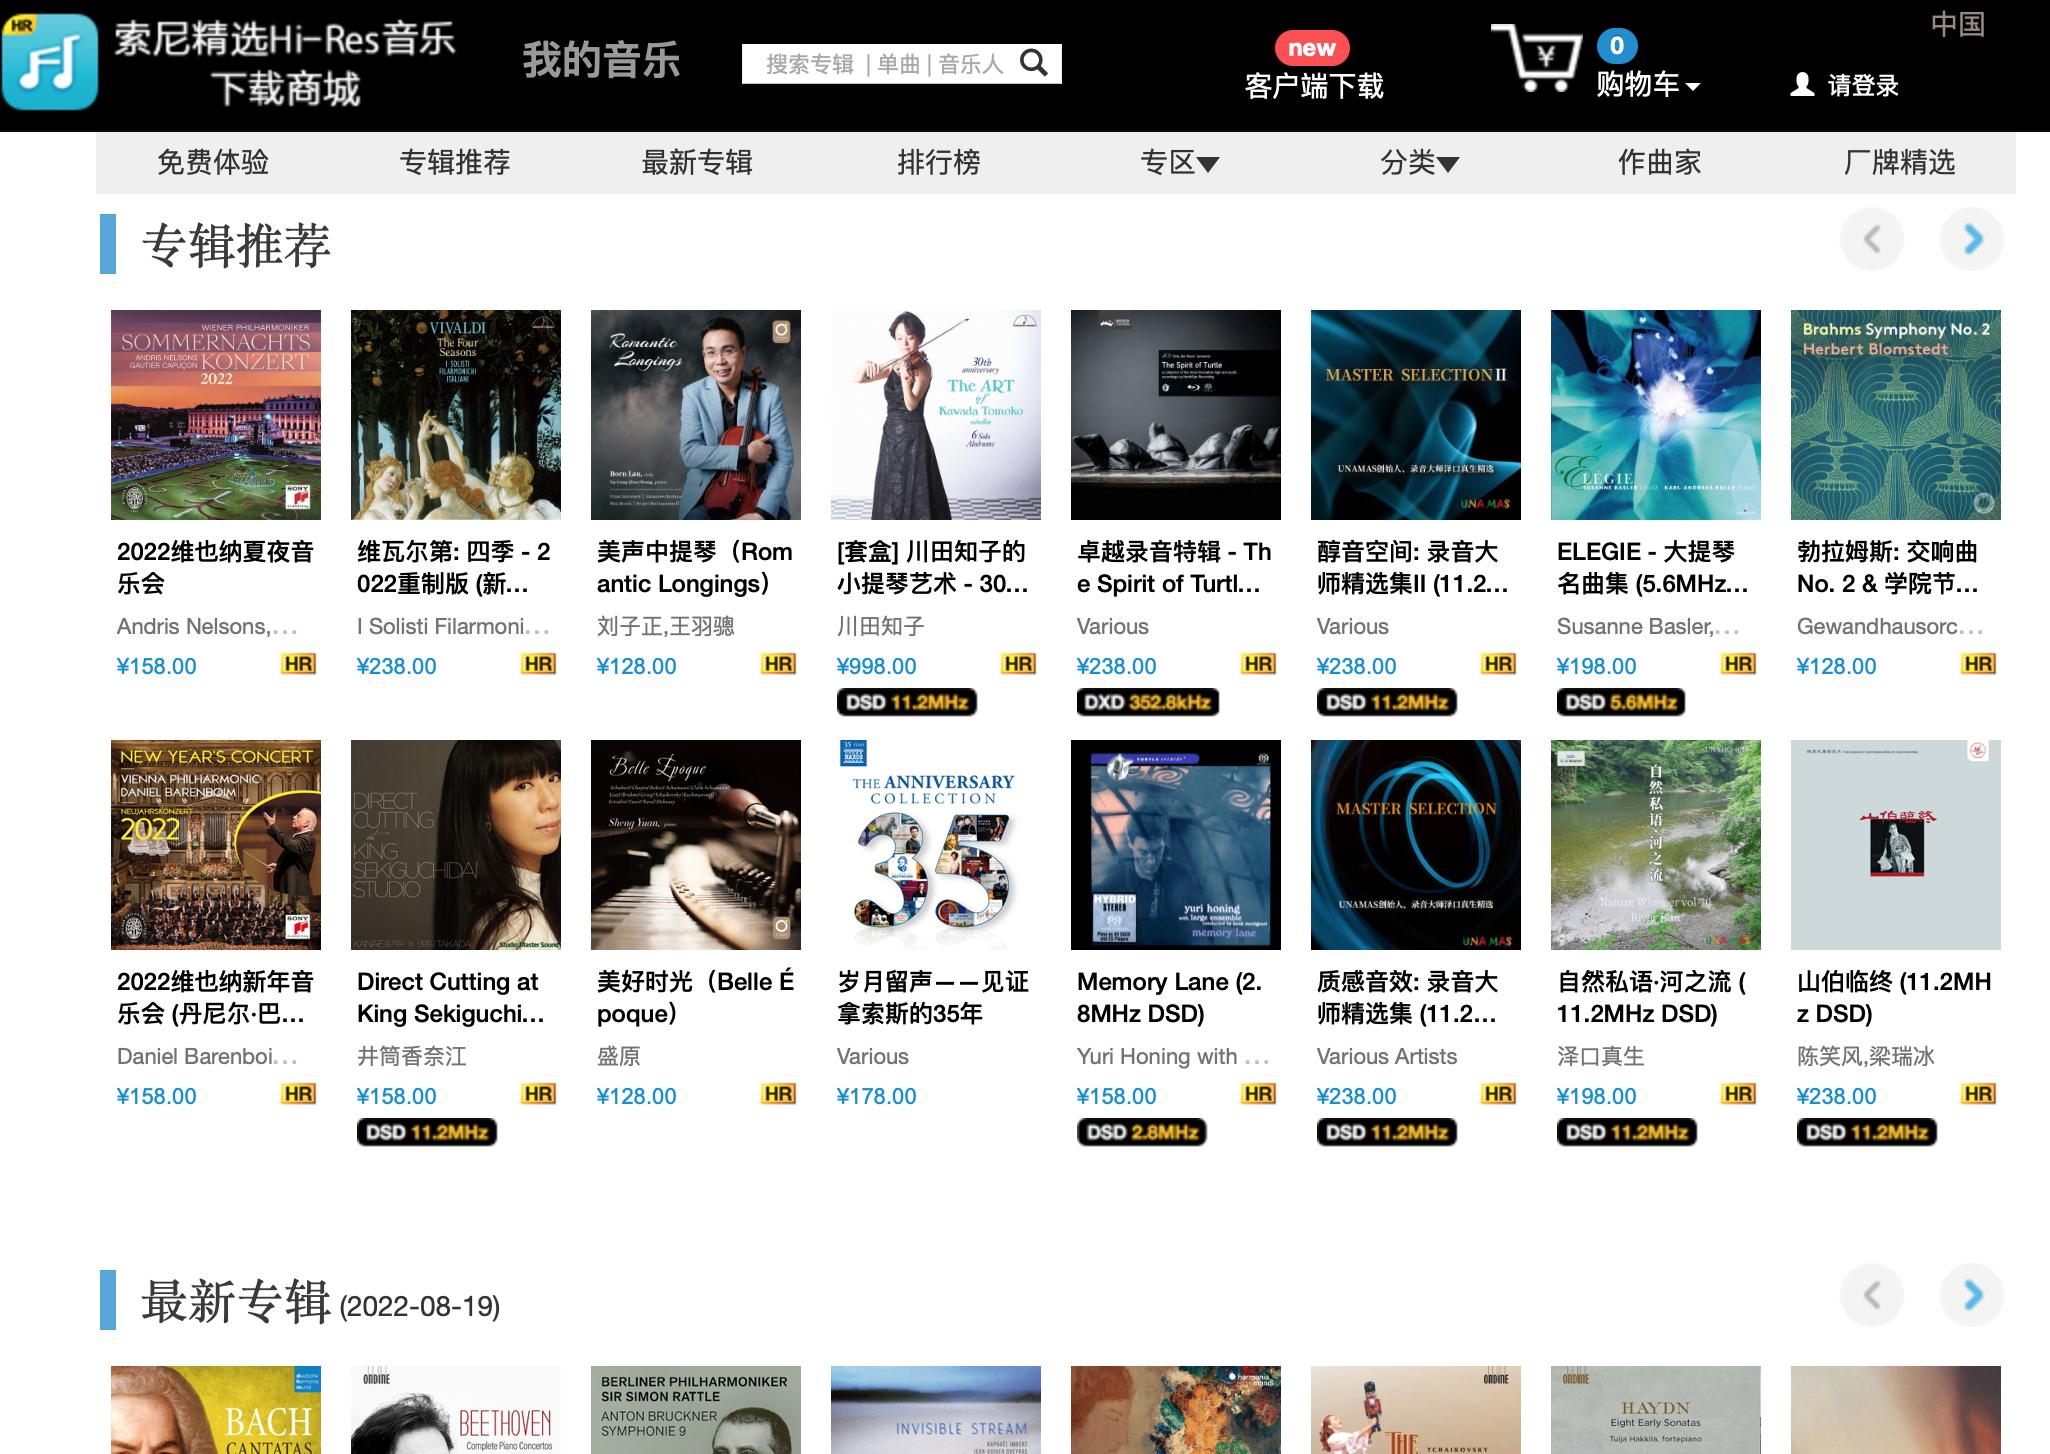Screen dimensions: 2050x1454
Task: Open the Vivaldi Four Seasons album cover
Action: (x=455, y=414)
